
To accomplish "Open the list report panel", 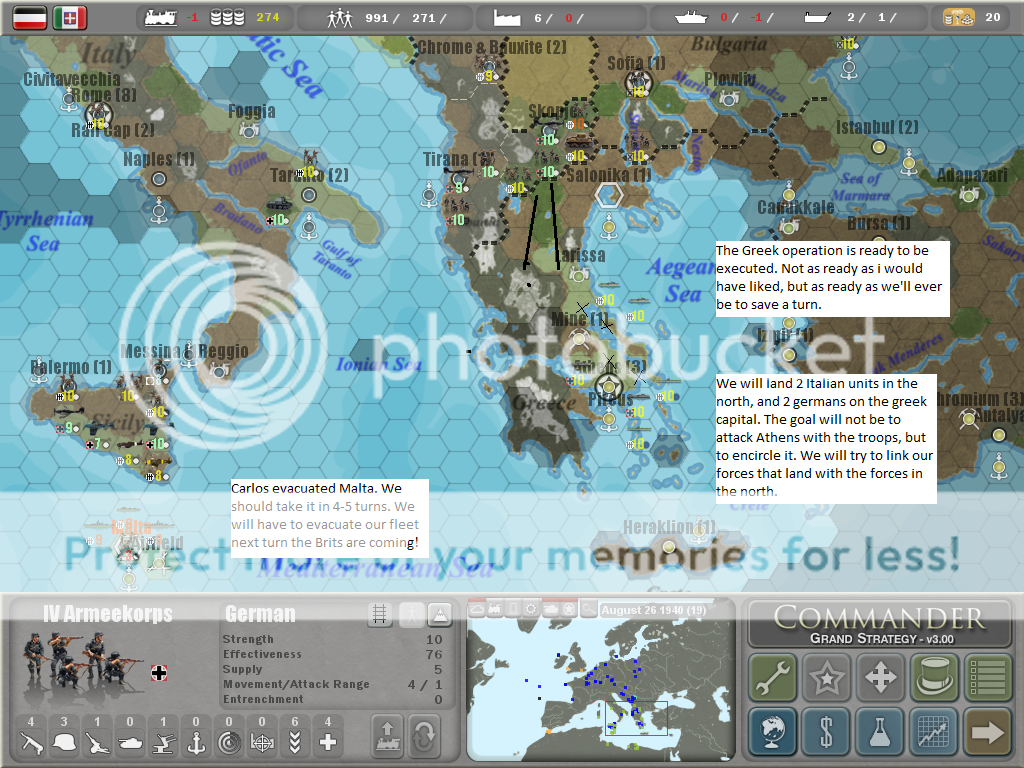I will tap(988, 678).
